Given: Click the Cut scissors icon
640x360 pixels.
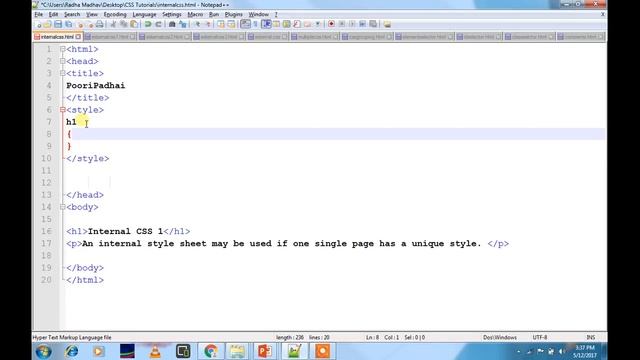Looking at the screenshot, I should point(113,24).
